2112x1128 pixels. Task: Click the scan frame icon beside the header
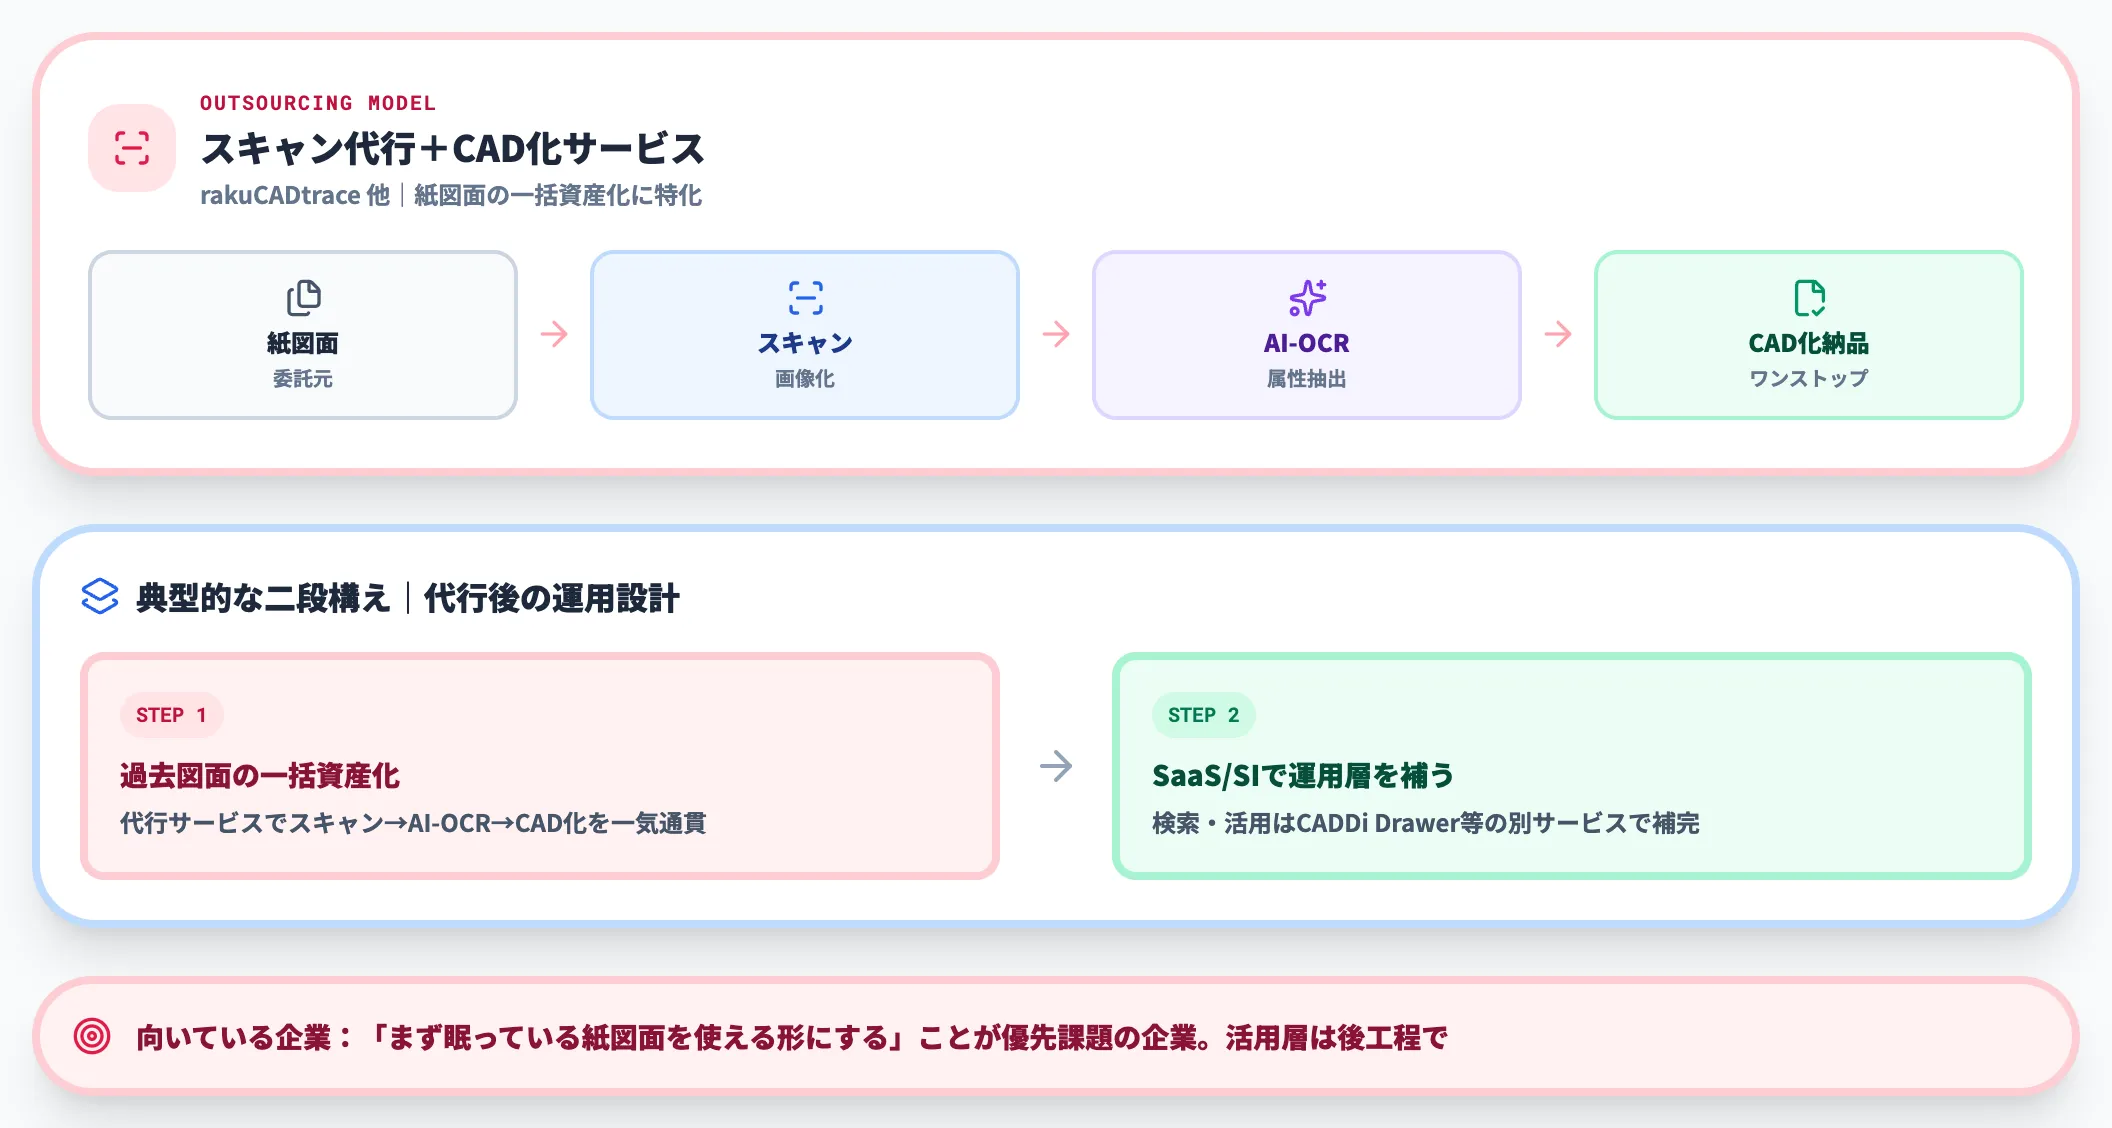(131, 146)
